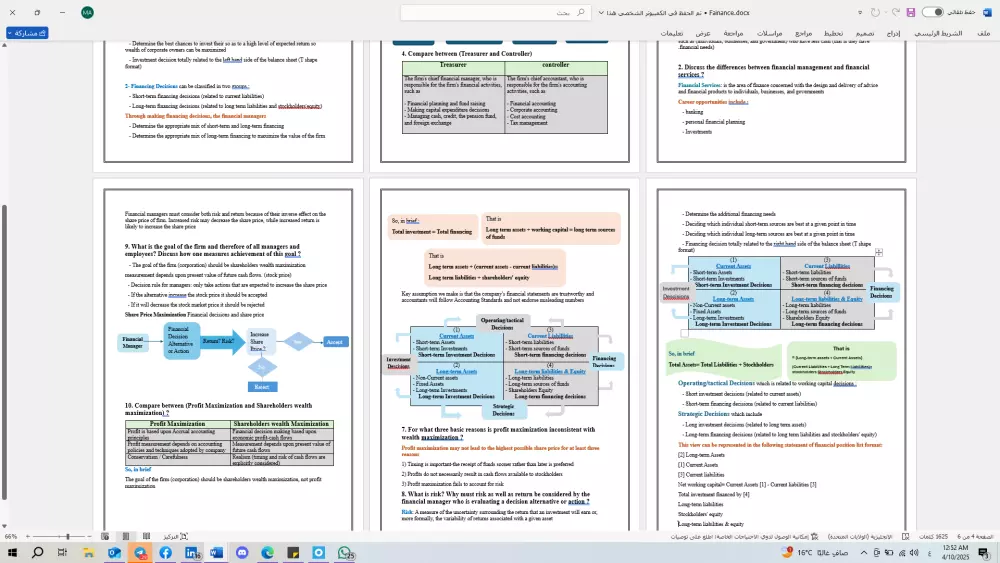
Task: Open the تعليمات (Help) tab
Action: pyautogui.click(x=672, y=33)
